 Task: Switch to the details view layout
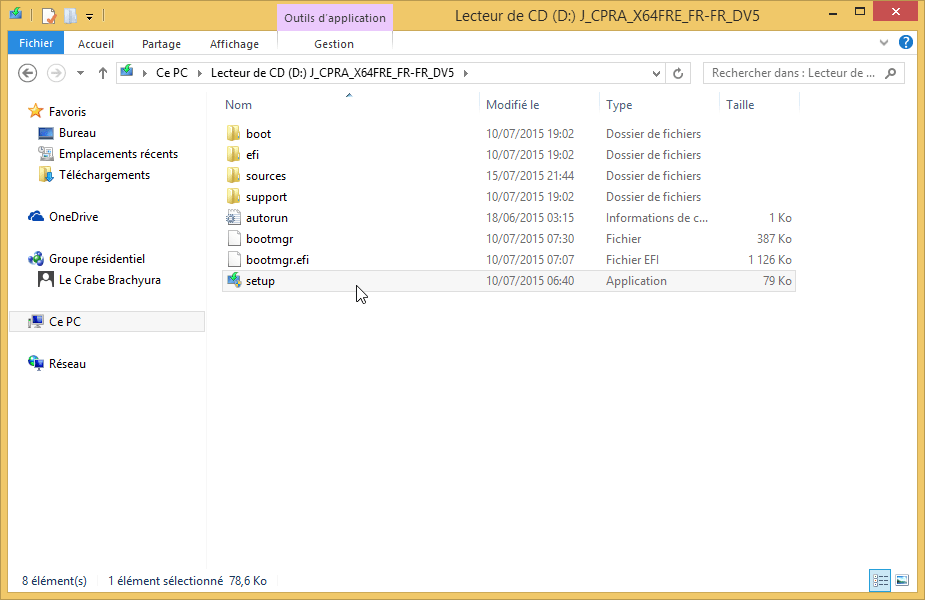(x=880, y=581)
